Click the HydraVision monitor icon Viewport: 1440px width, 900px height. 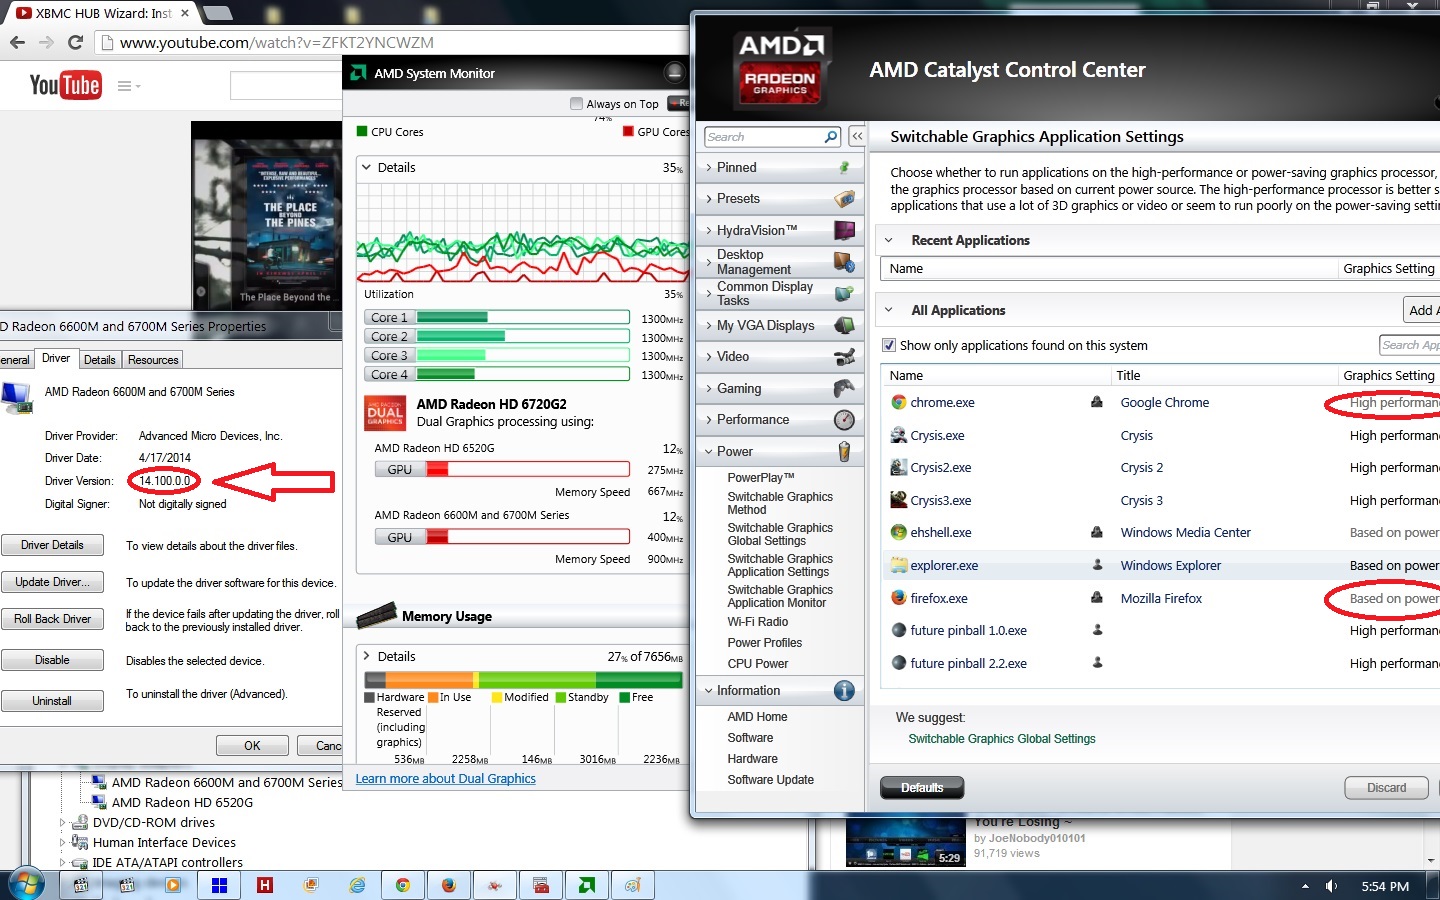pos(844,230)
